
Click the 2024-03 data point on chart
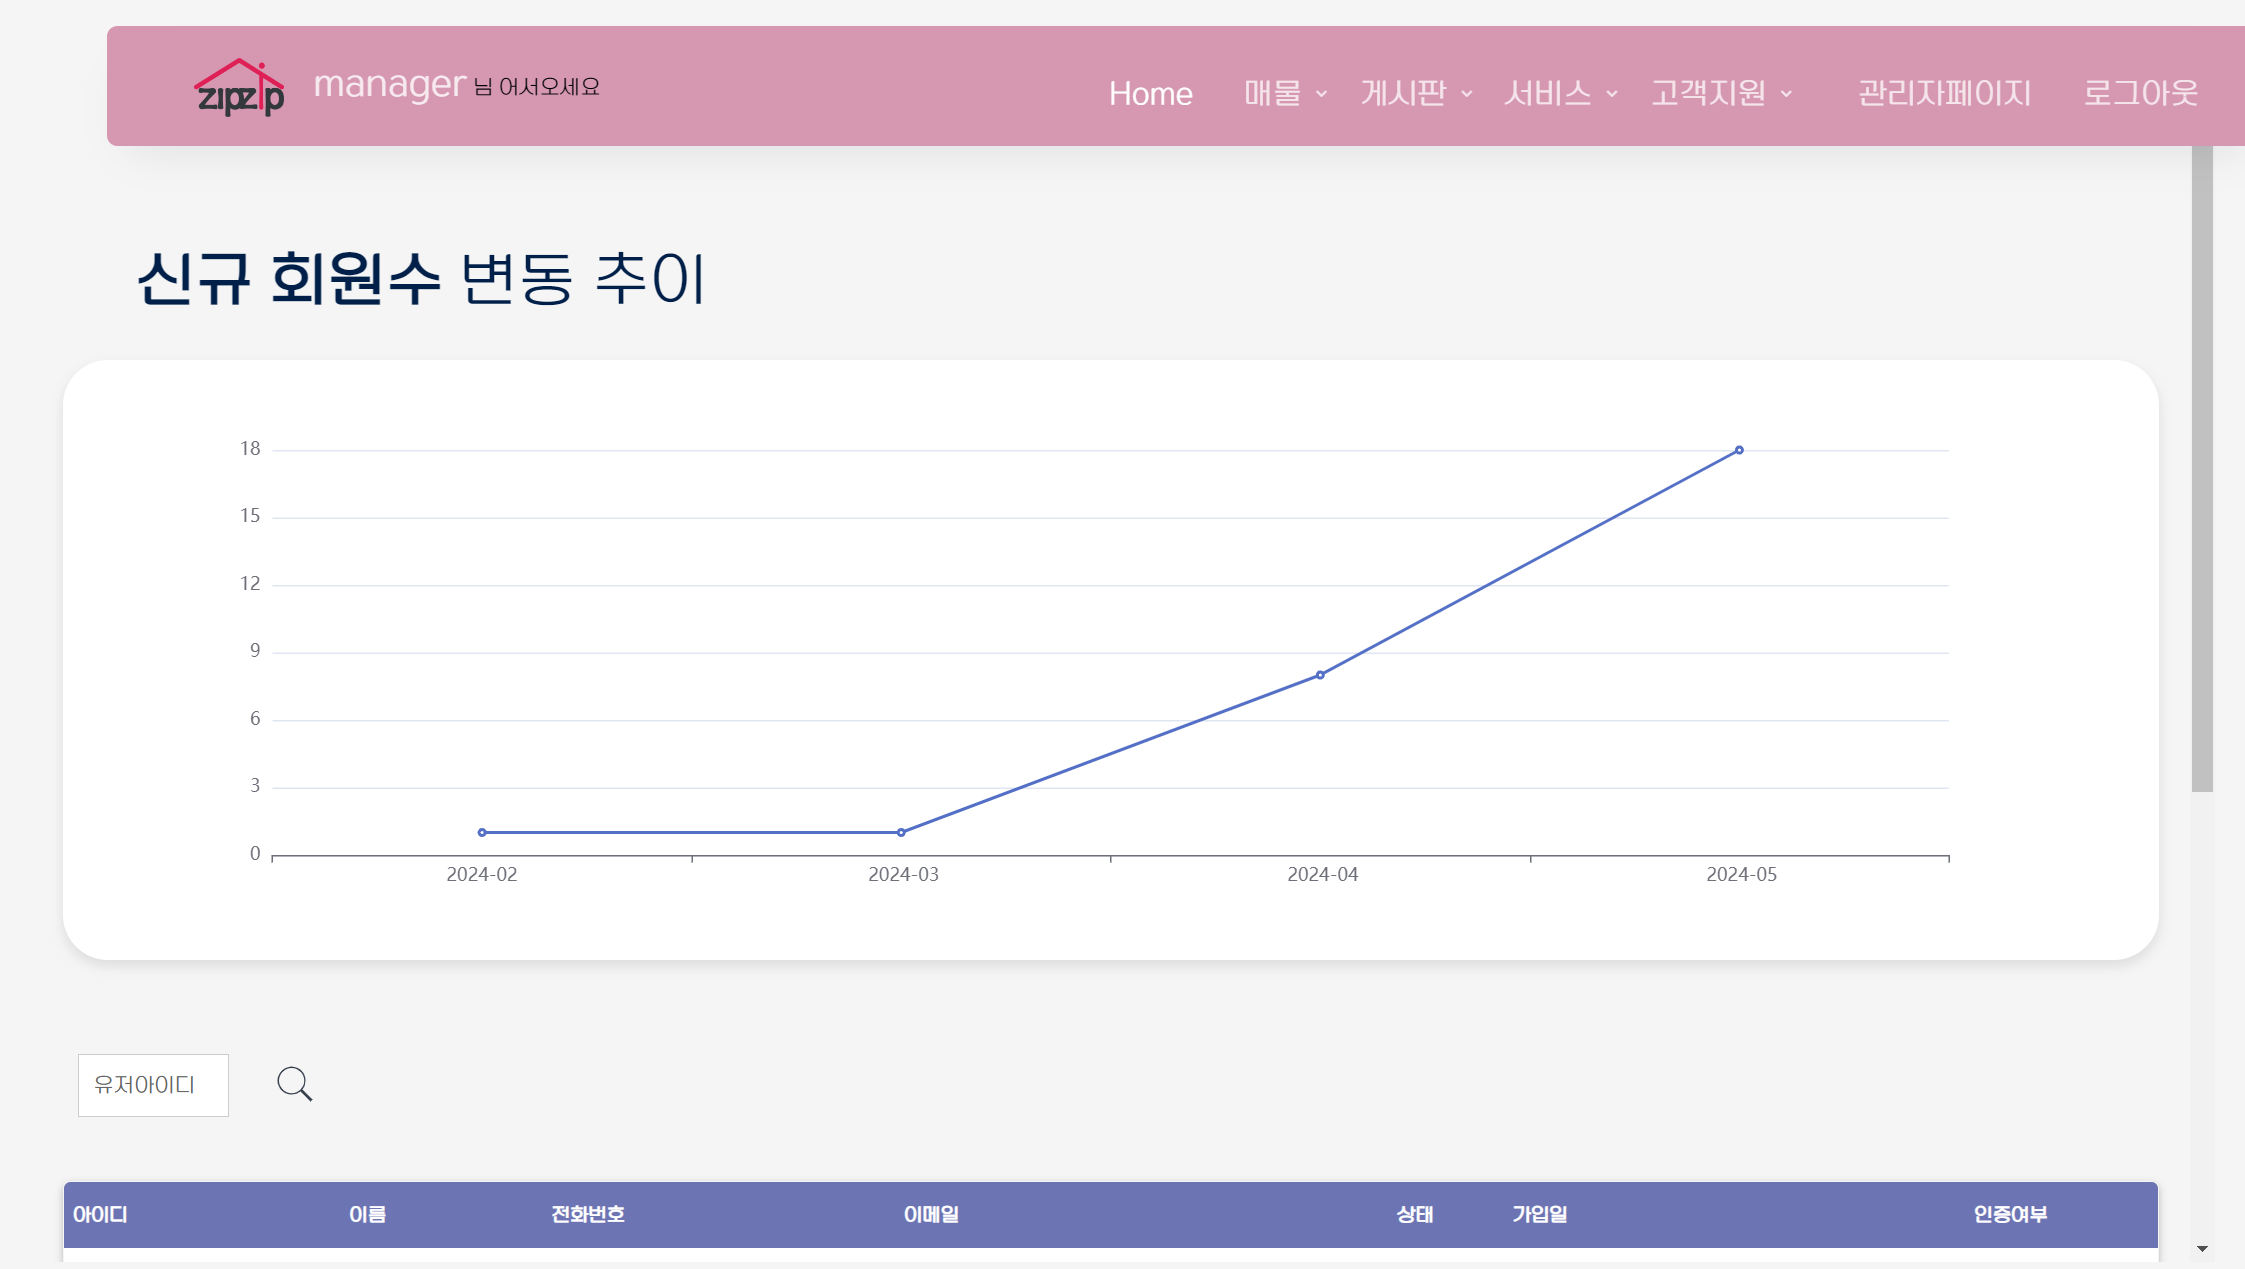pos(901,832)
